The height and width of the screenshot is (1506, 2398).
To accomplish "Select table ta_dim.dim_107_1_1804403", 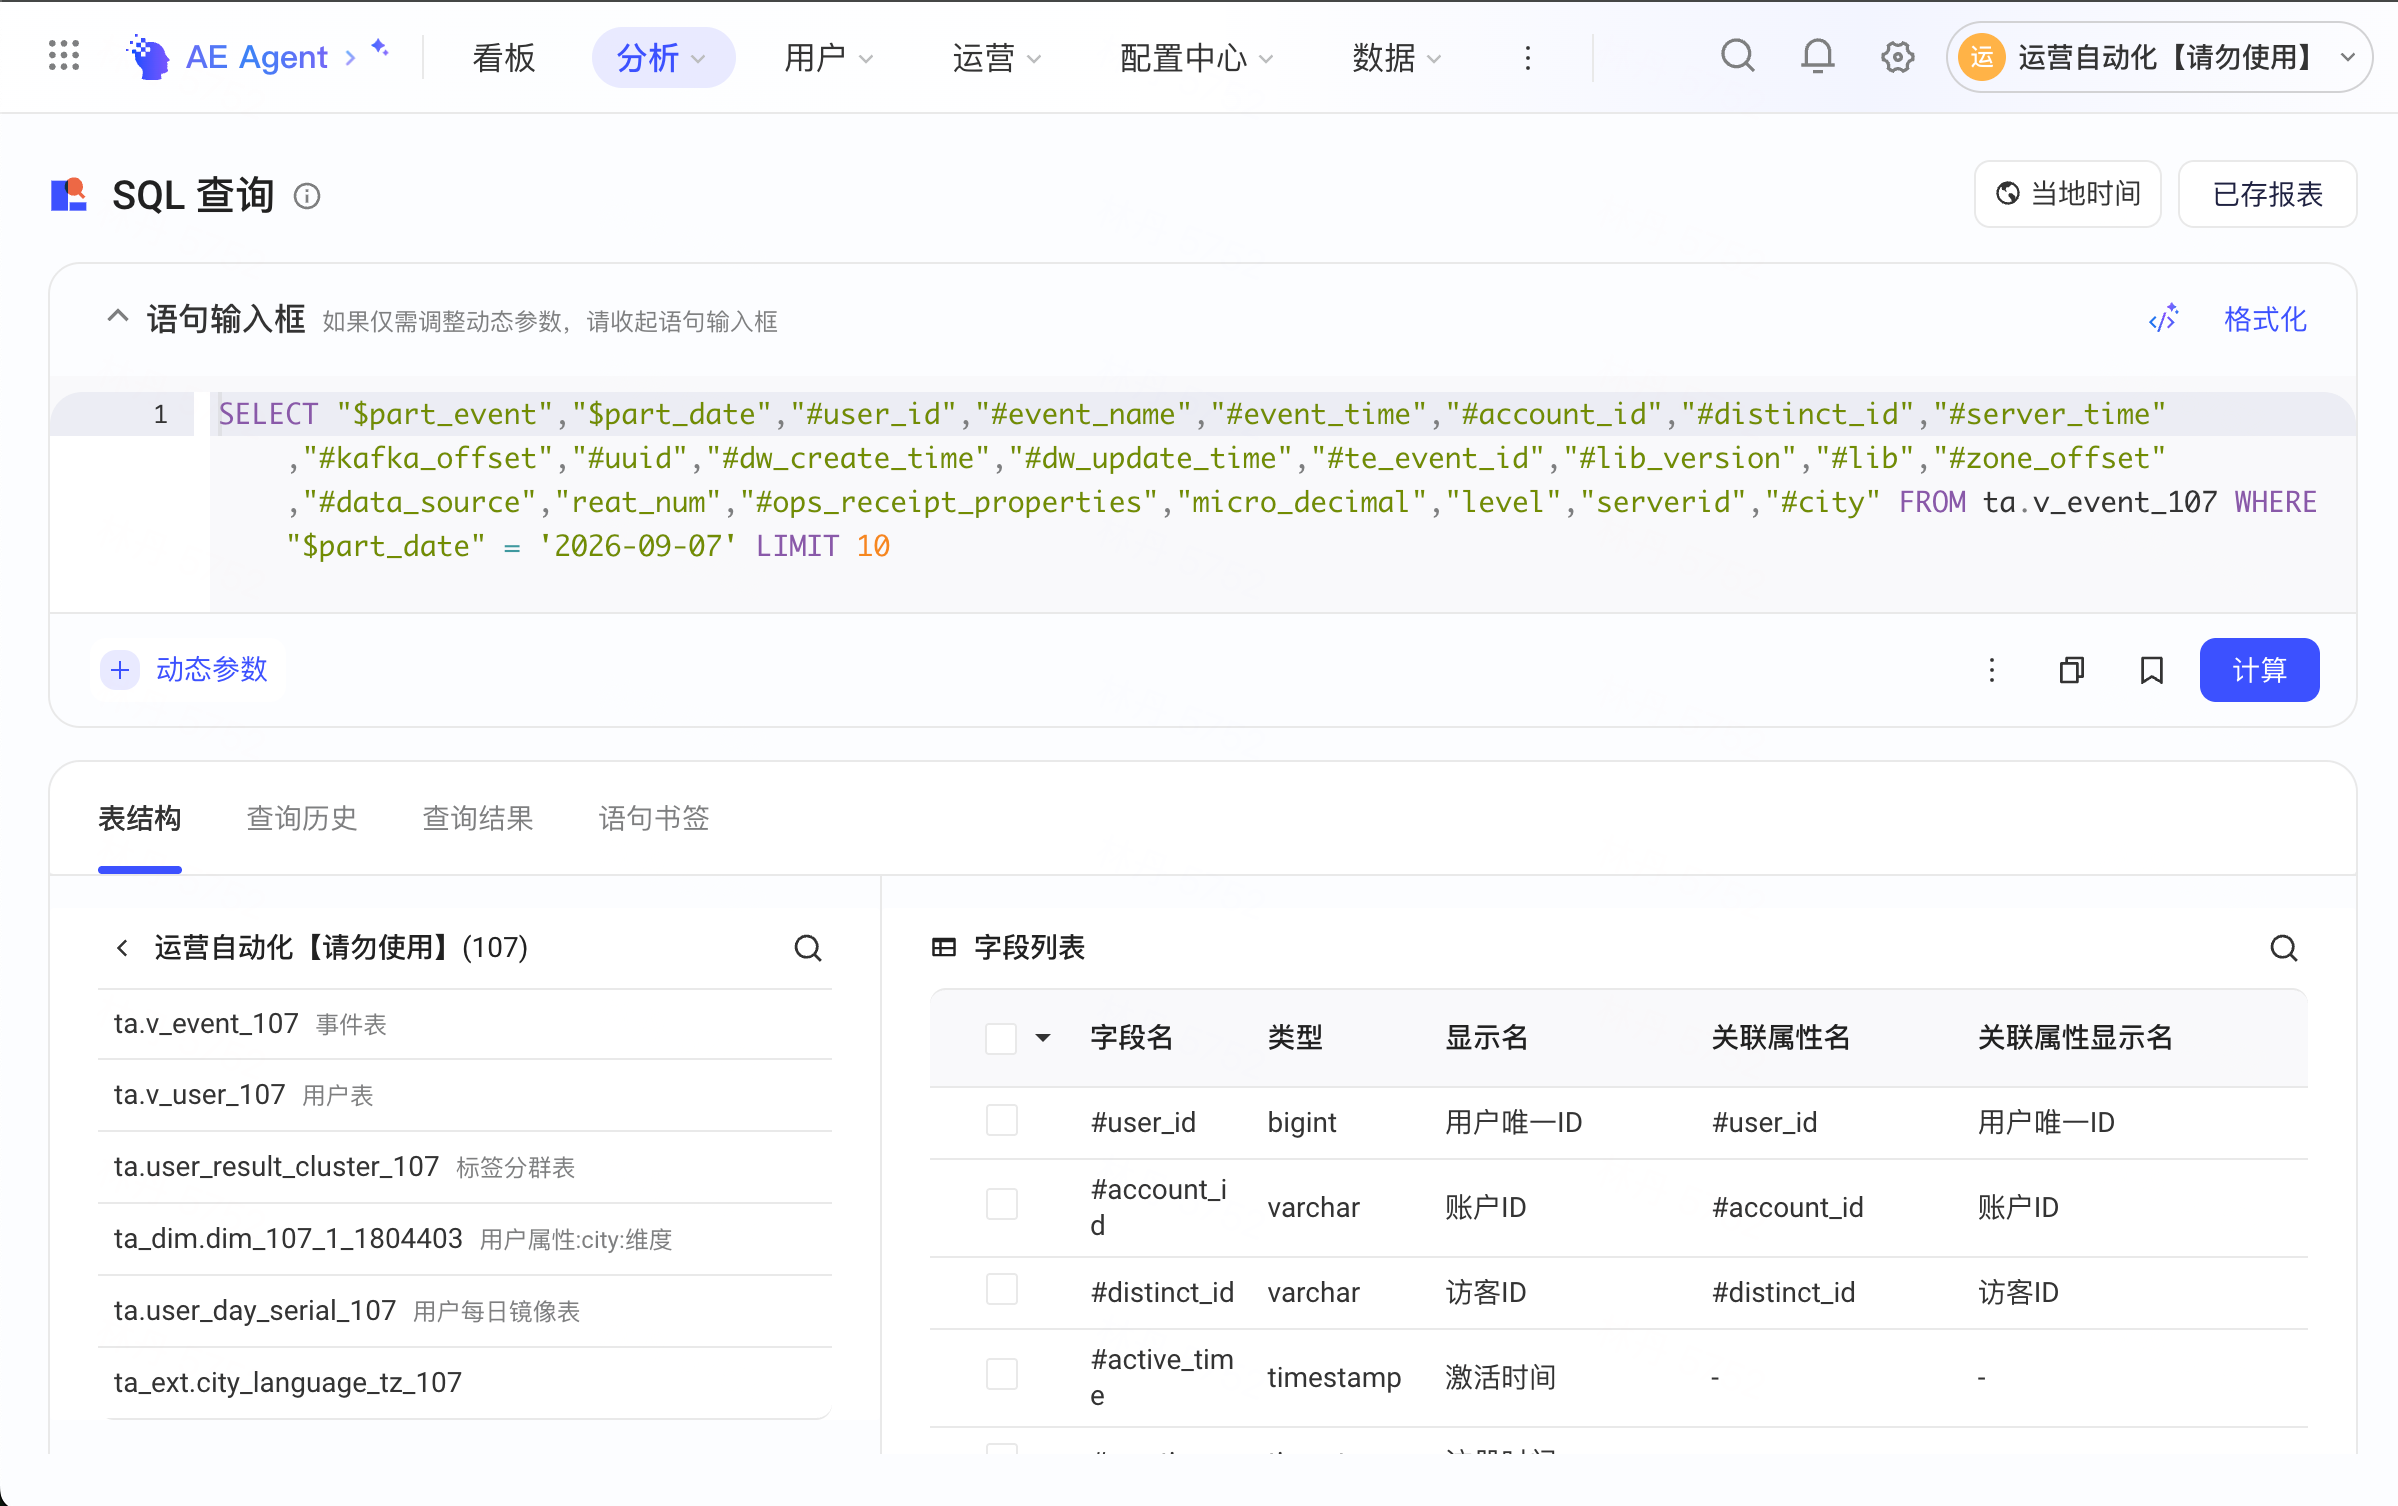I will [465, 1239].
